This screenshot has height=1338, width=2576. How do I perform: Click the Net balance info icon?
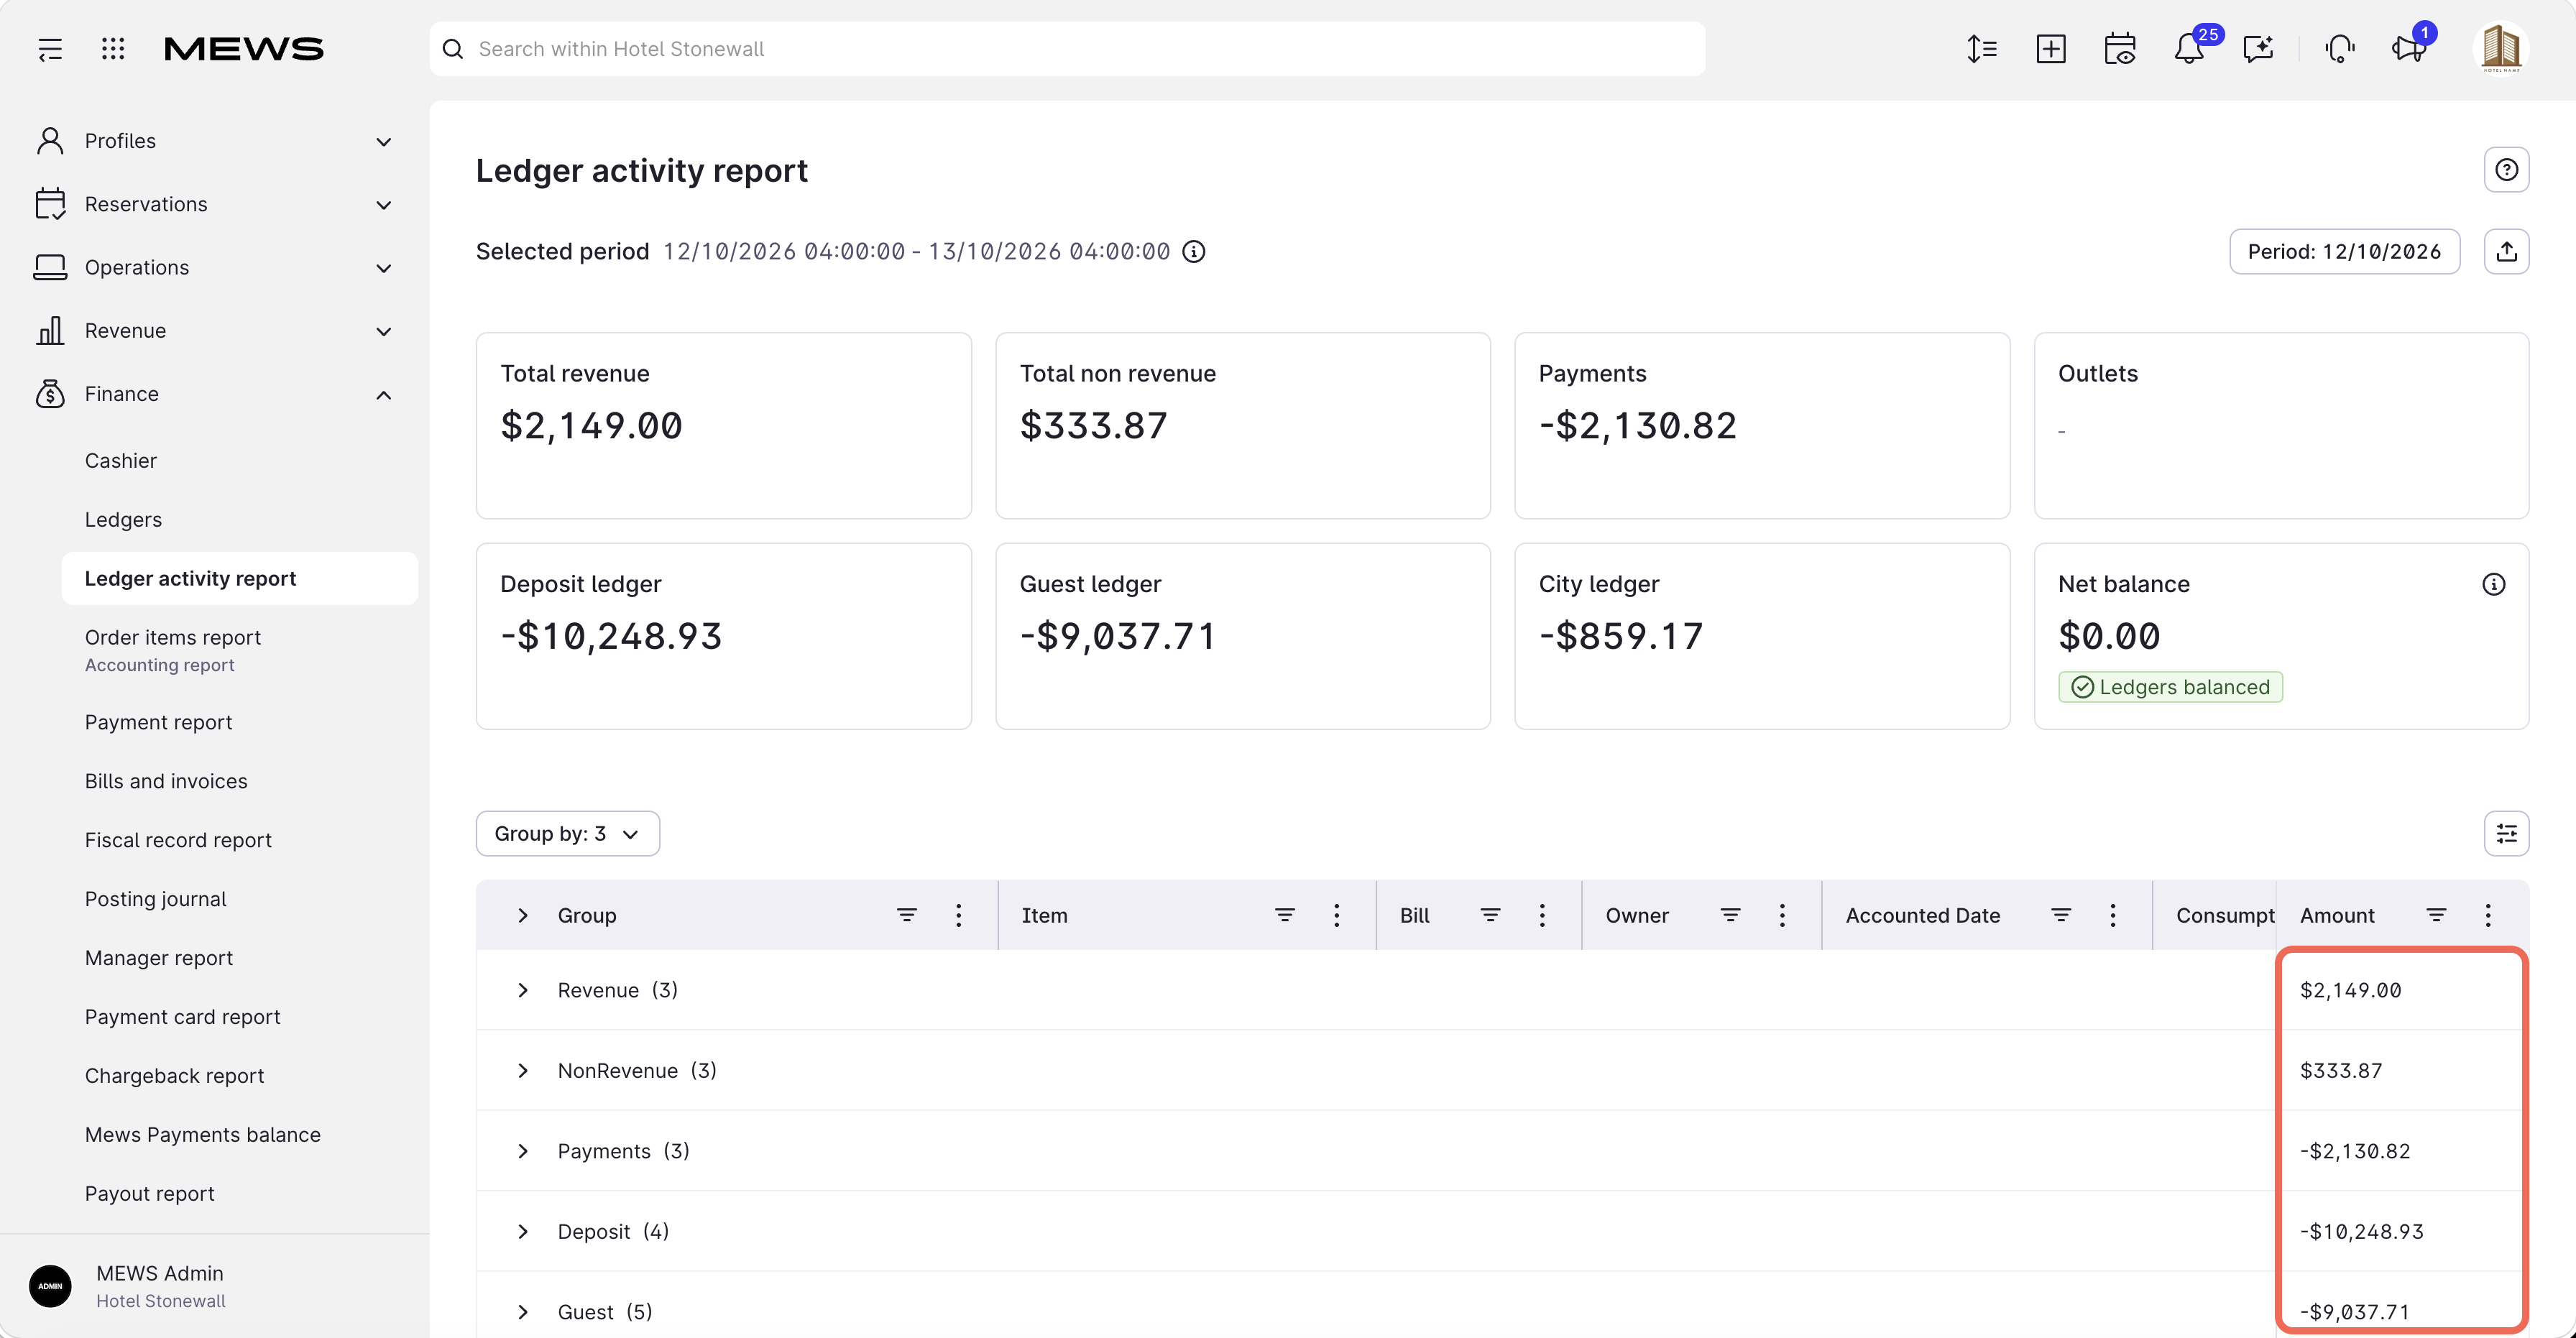point(2494,584)
